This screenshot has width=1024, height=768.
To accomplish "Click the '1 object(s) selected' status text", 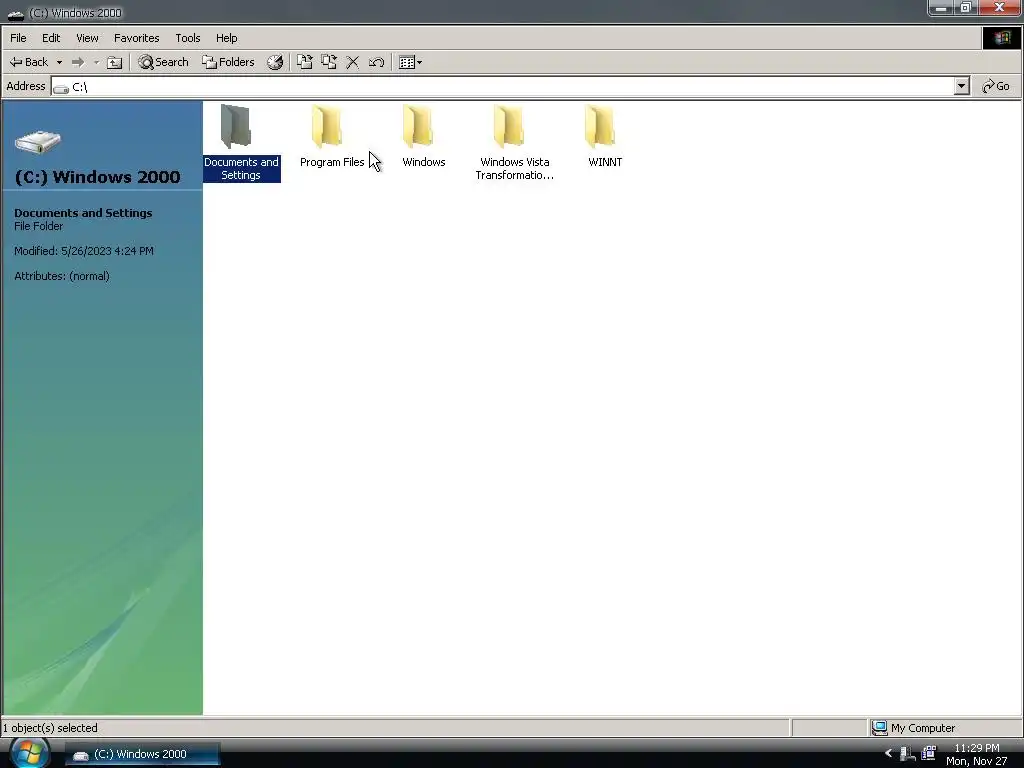I will pyautogui.click(x=50, y=728).
